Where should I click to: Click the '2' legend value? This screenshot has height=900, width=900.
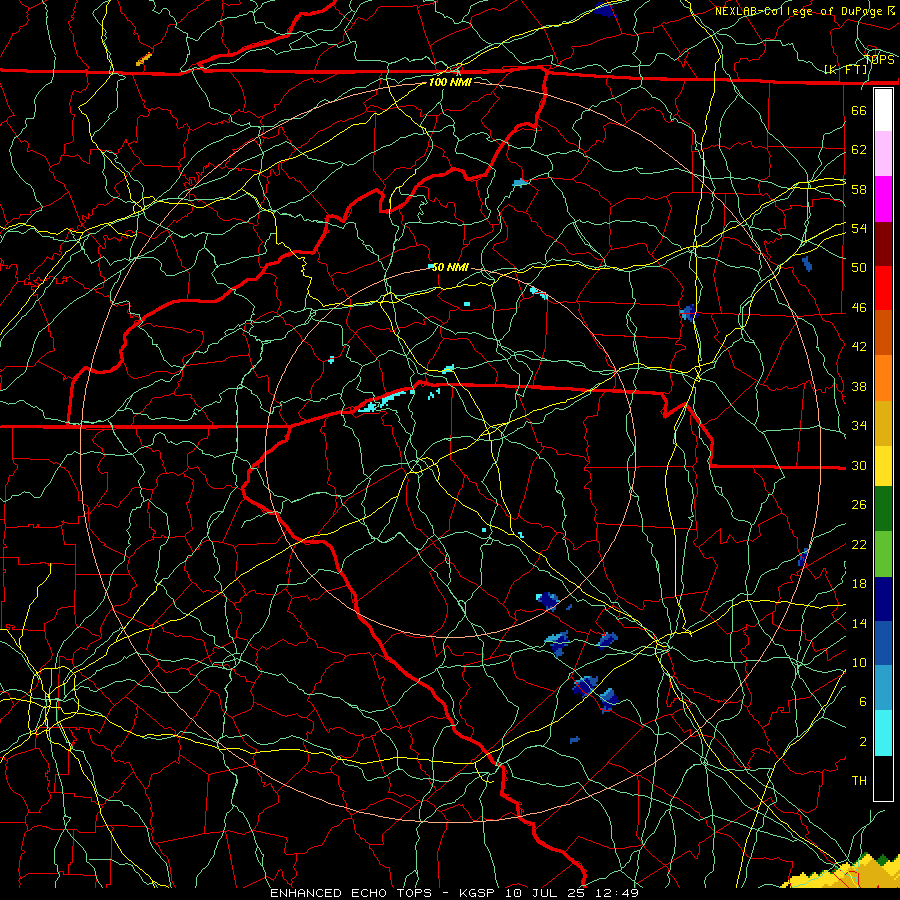point(862,742)
